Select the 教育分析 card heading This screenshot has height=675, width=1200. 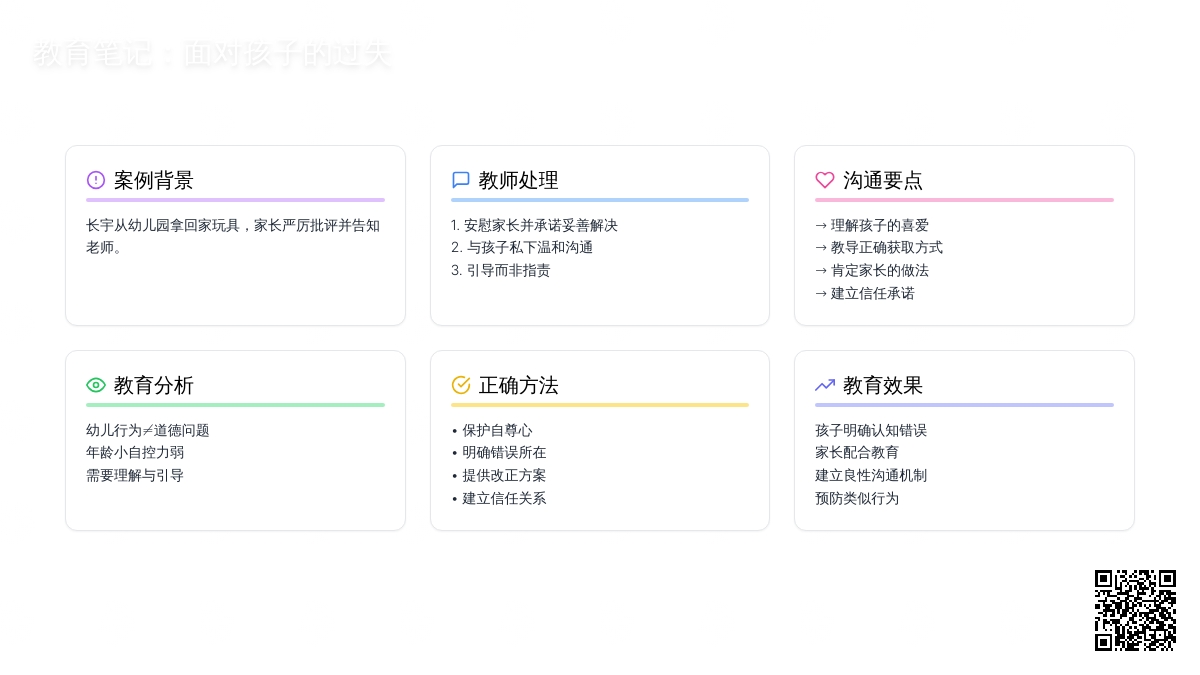(154, 385)
